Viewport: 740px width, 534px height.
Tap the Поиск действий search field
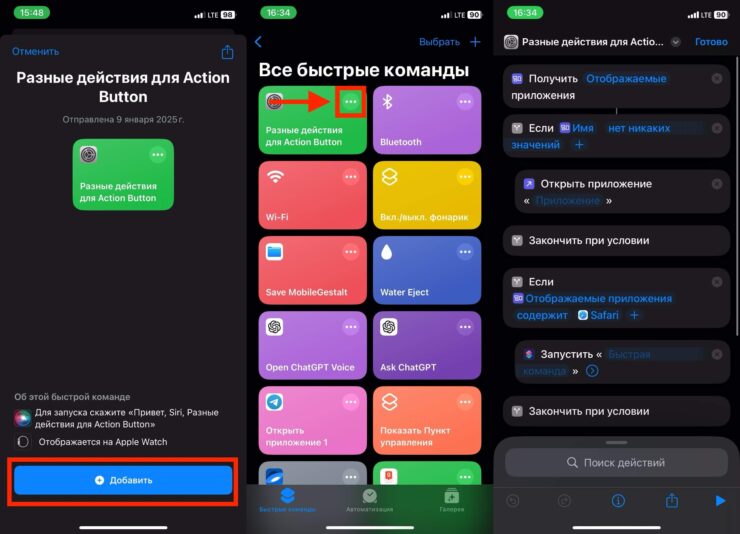pos(615,462)
